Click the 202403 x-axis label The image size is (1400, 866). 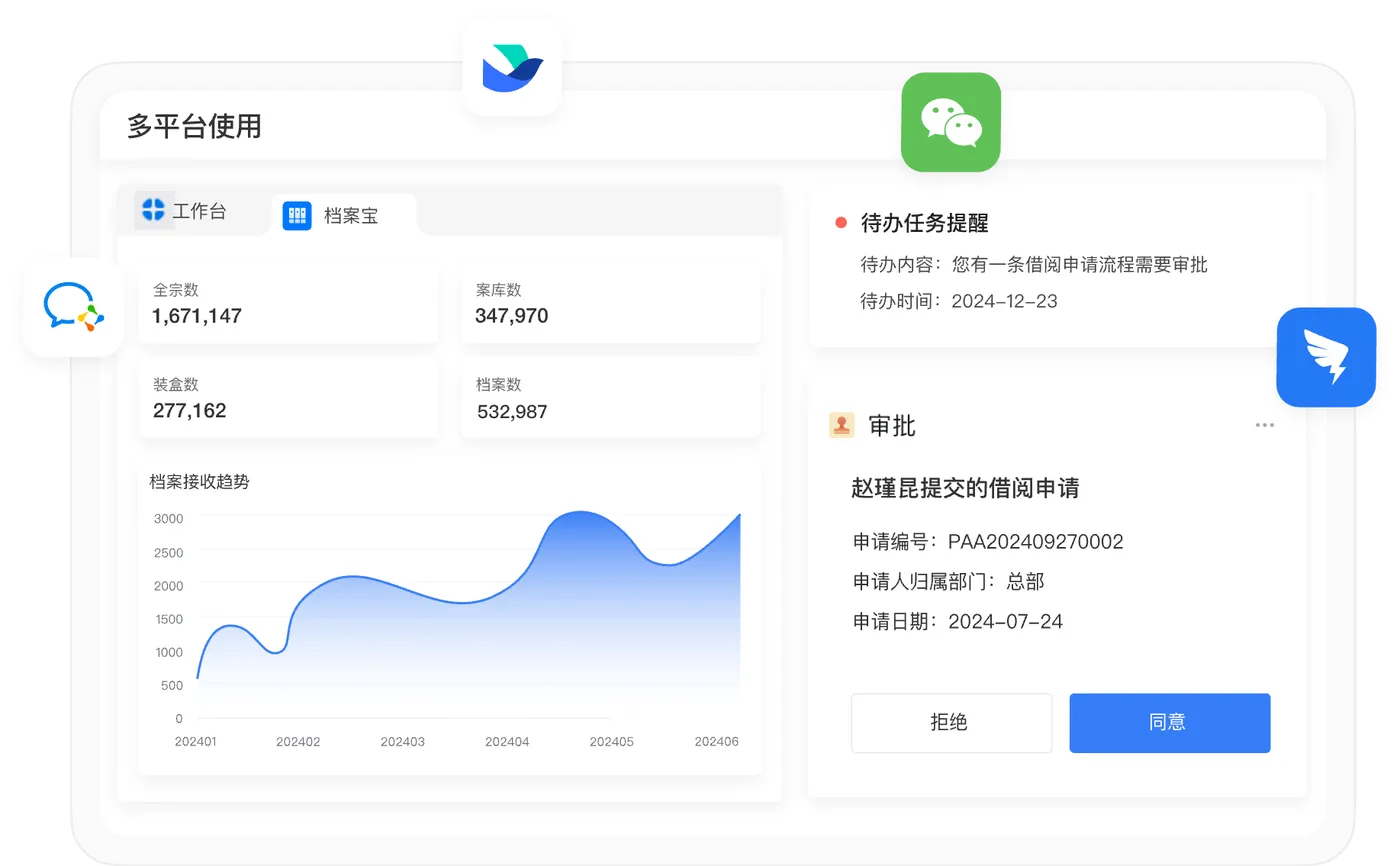(403, 742)
